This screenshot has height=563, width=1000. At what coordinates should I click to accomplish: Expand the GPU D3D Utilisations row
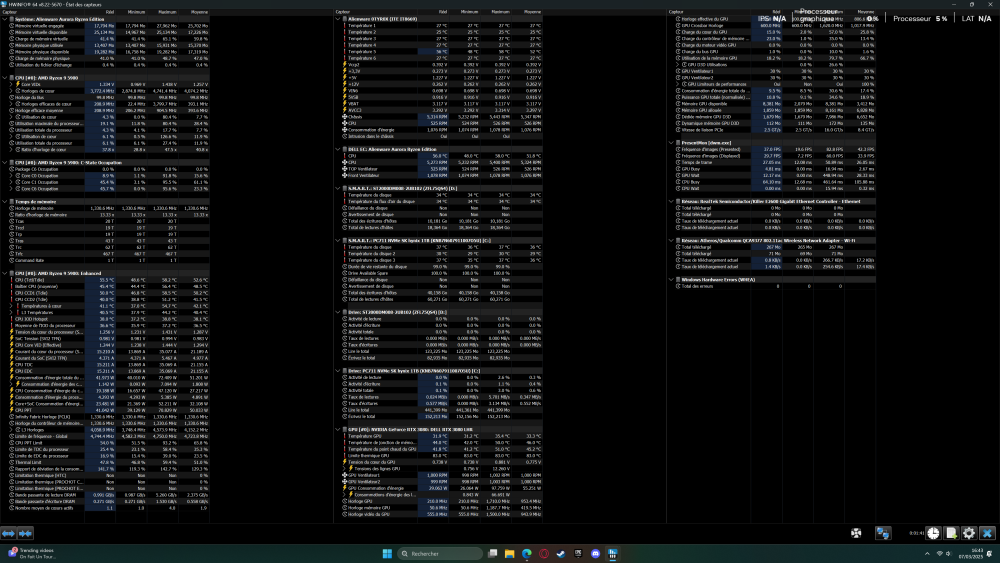pyautogui.click(x=677, y=64)
